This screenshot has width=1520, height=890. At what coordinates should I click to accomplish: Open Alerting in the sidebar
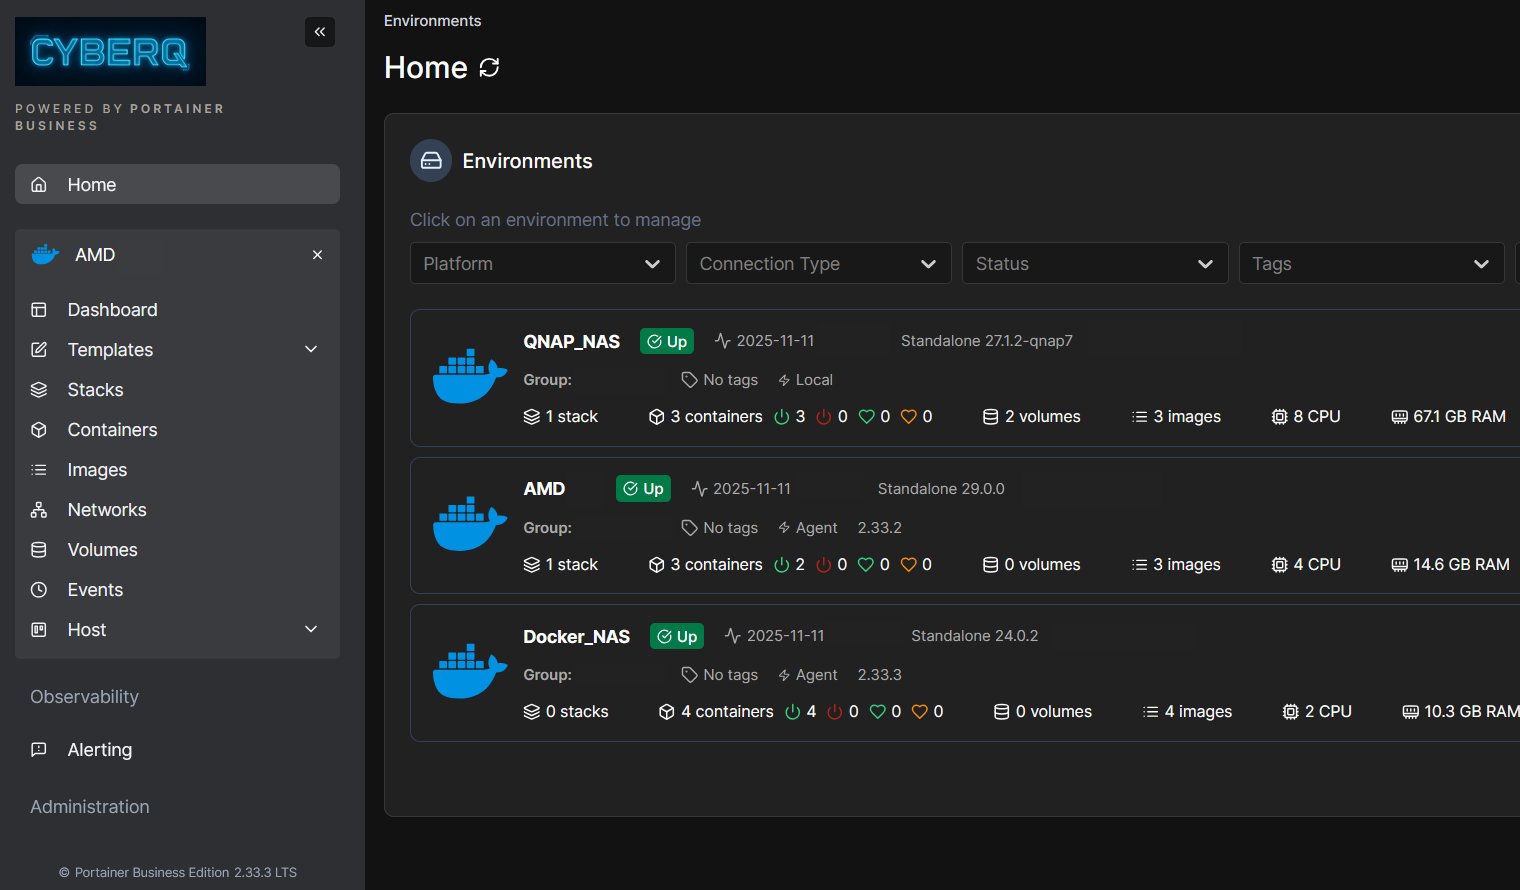click(x=99, y=750)
